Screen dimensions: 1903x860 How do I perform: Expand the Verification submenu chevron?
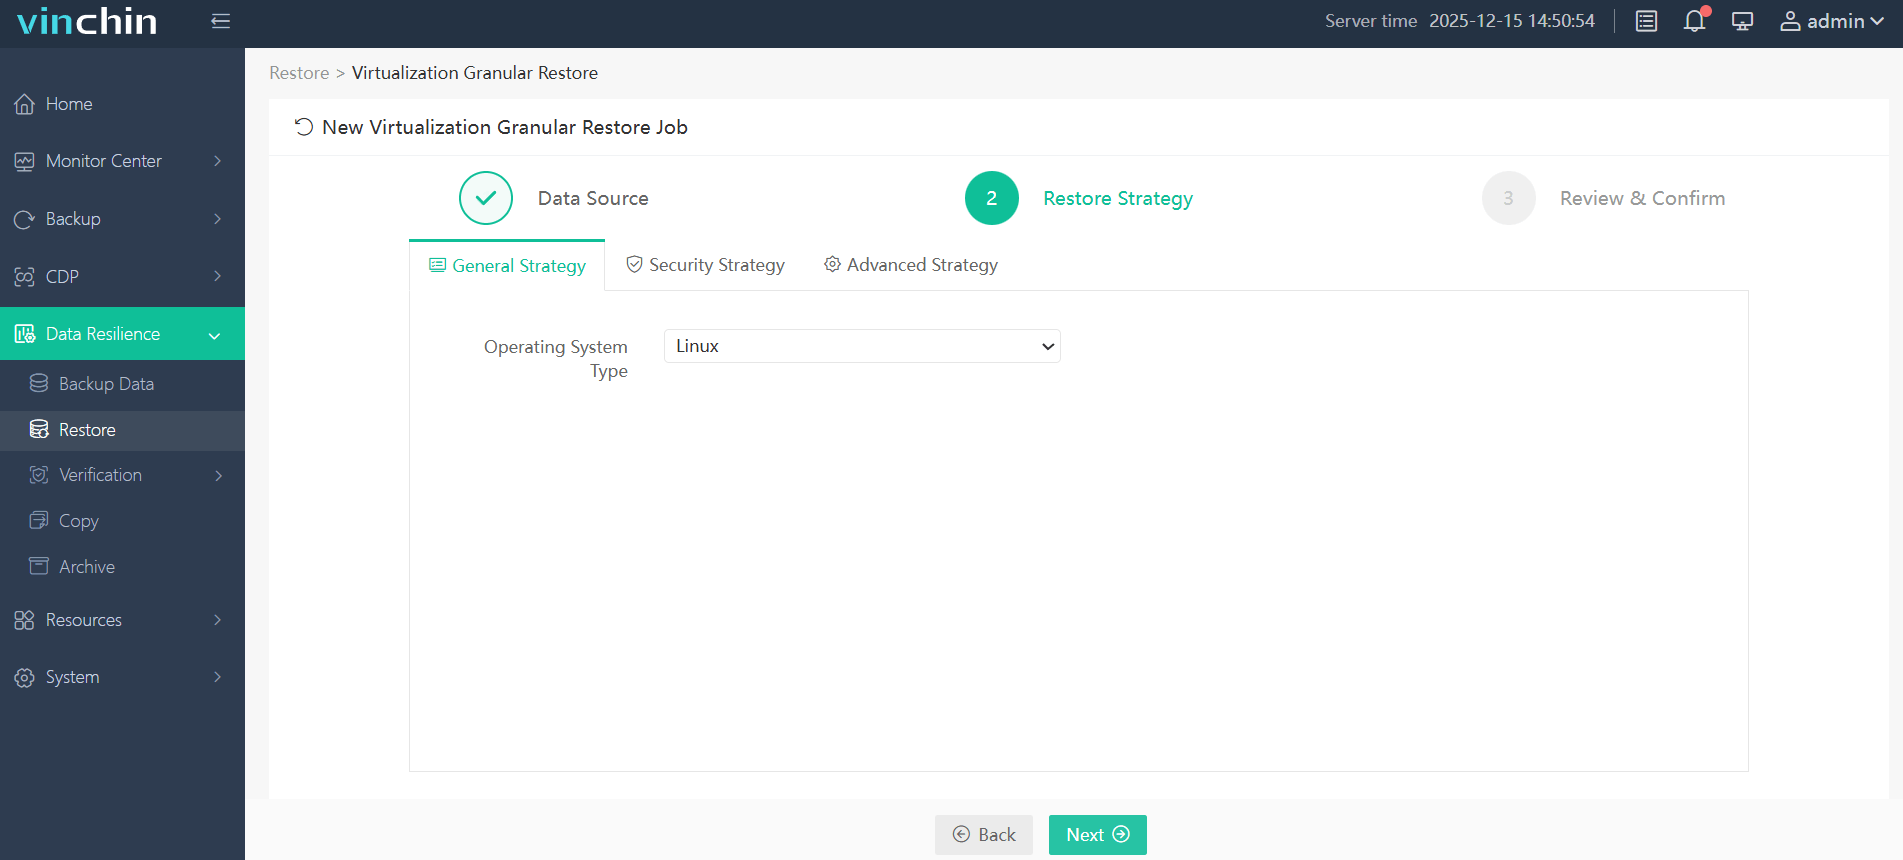pyautogui.click(x=218, y=476)
